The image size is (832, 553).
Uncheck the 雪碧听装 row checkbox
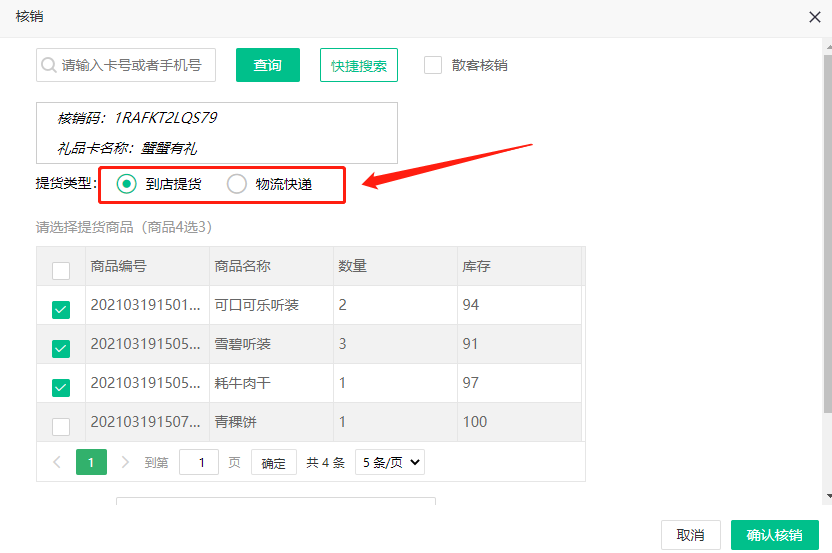point(61,348)
